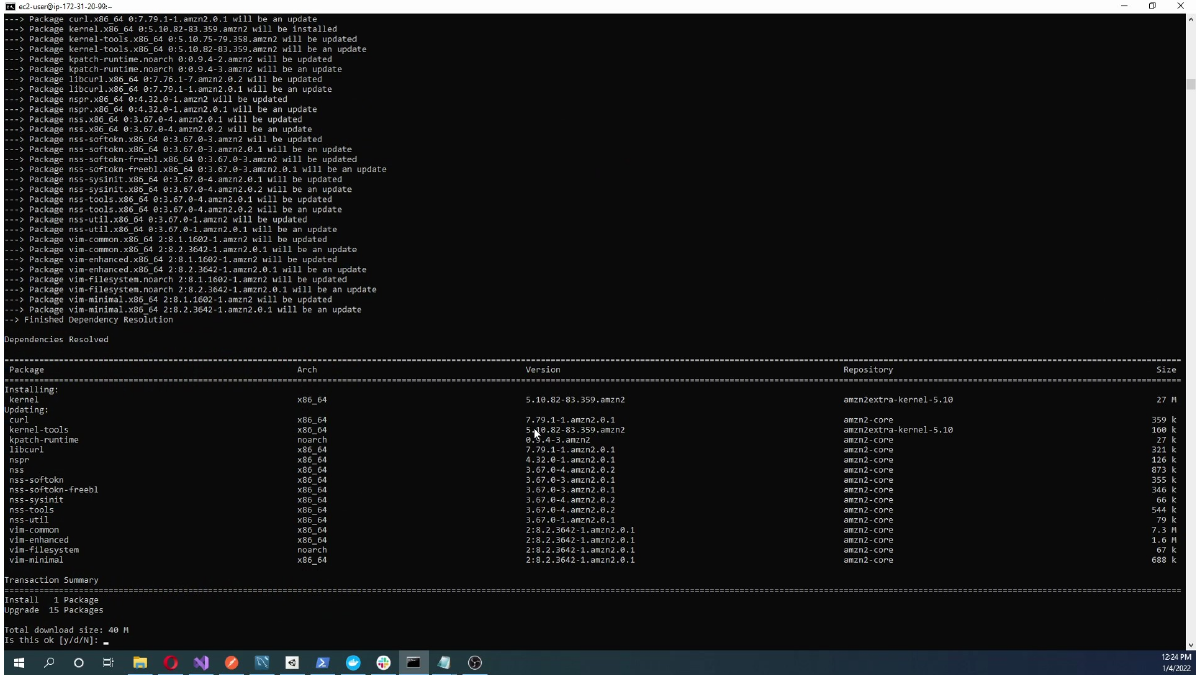Click the "Total download size: 40 M" line
This screenshot has width=1201, height=675.
click(66, 630)
